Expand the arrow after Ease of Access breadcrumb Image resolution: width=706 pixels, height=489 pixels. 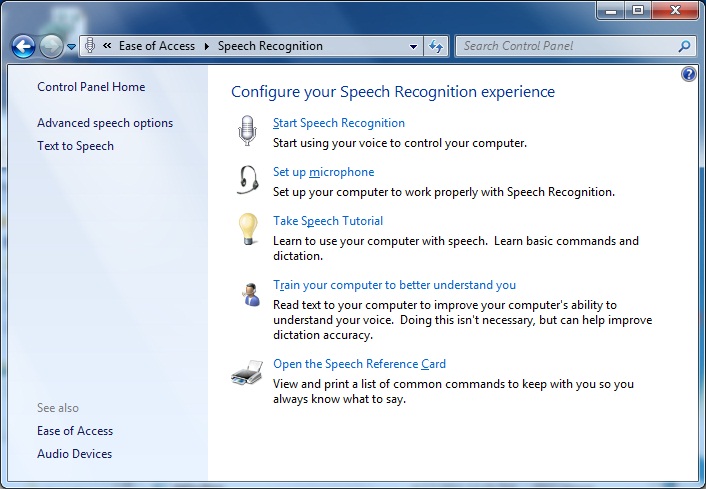click(x=207, y=46)
